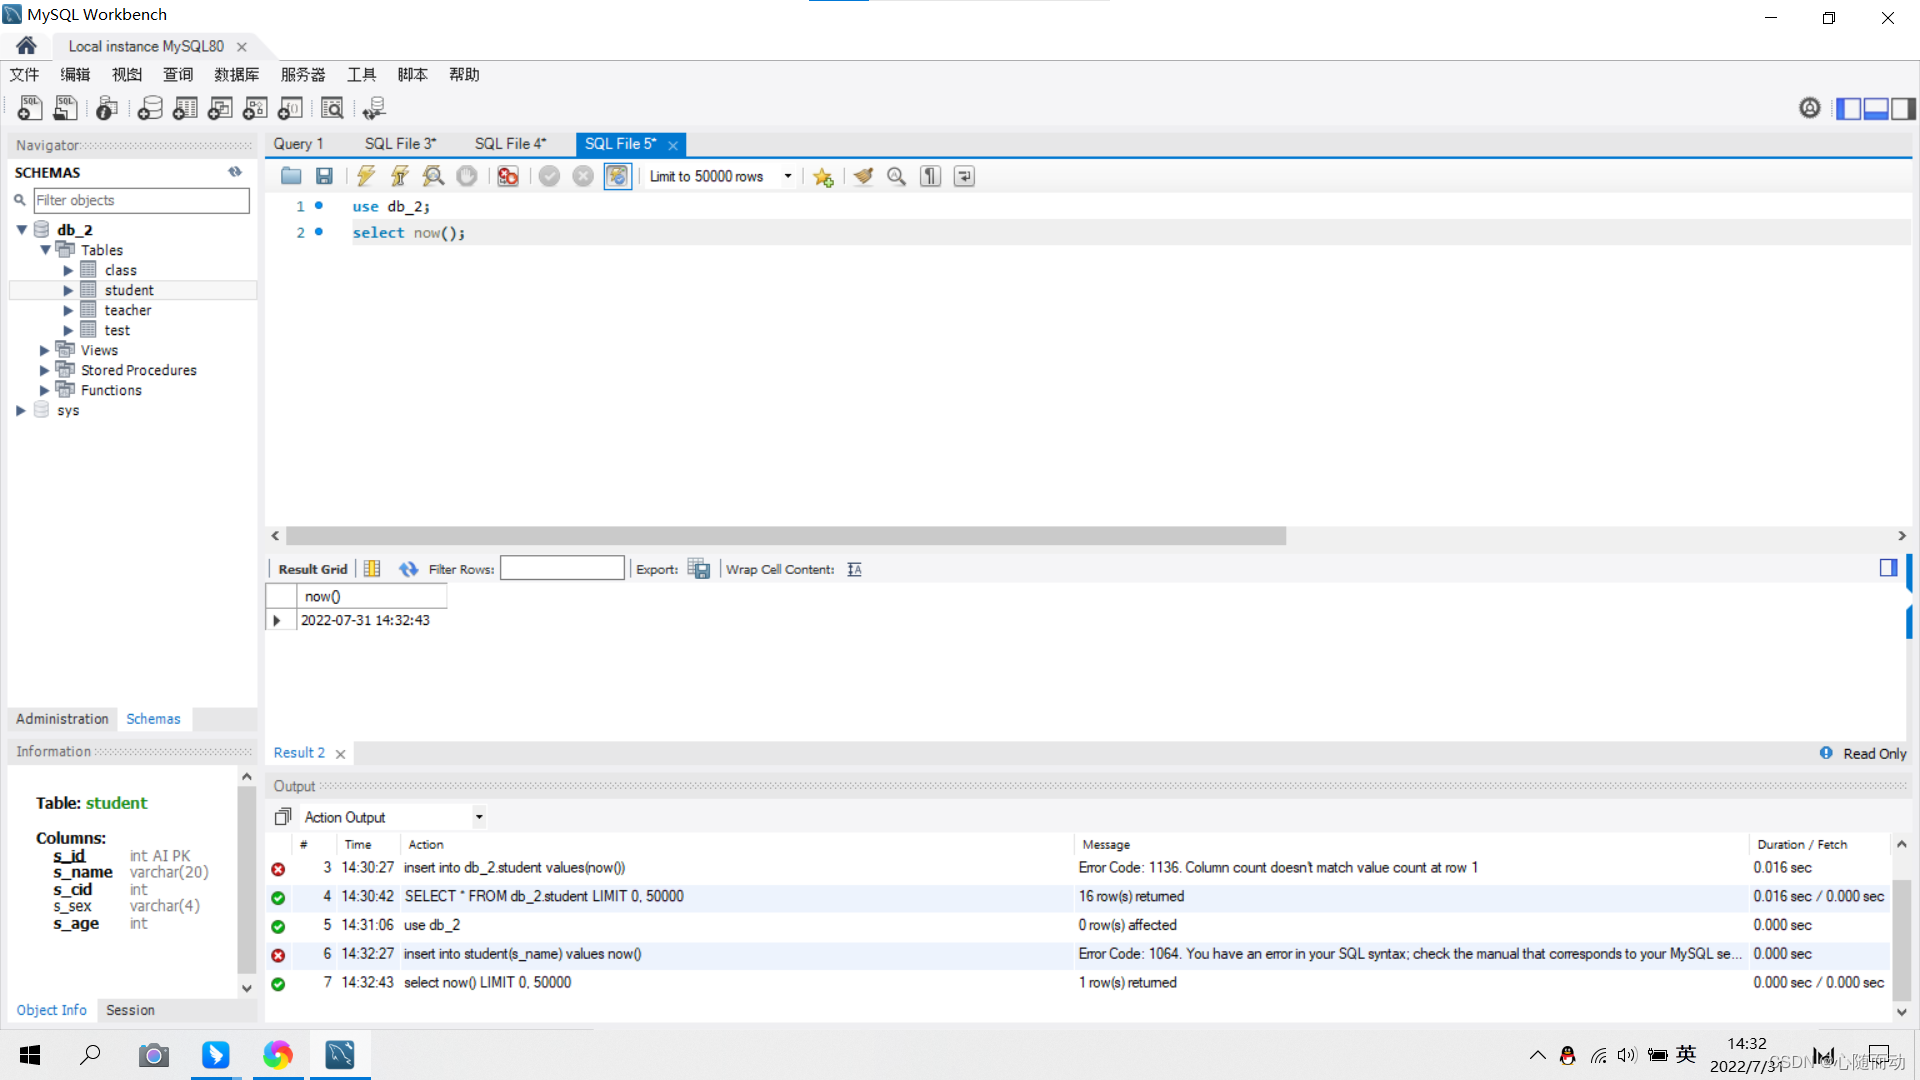Save the script to file
Viewport: 1920px width, 1080px height.
coord(324,176)
